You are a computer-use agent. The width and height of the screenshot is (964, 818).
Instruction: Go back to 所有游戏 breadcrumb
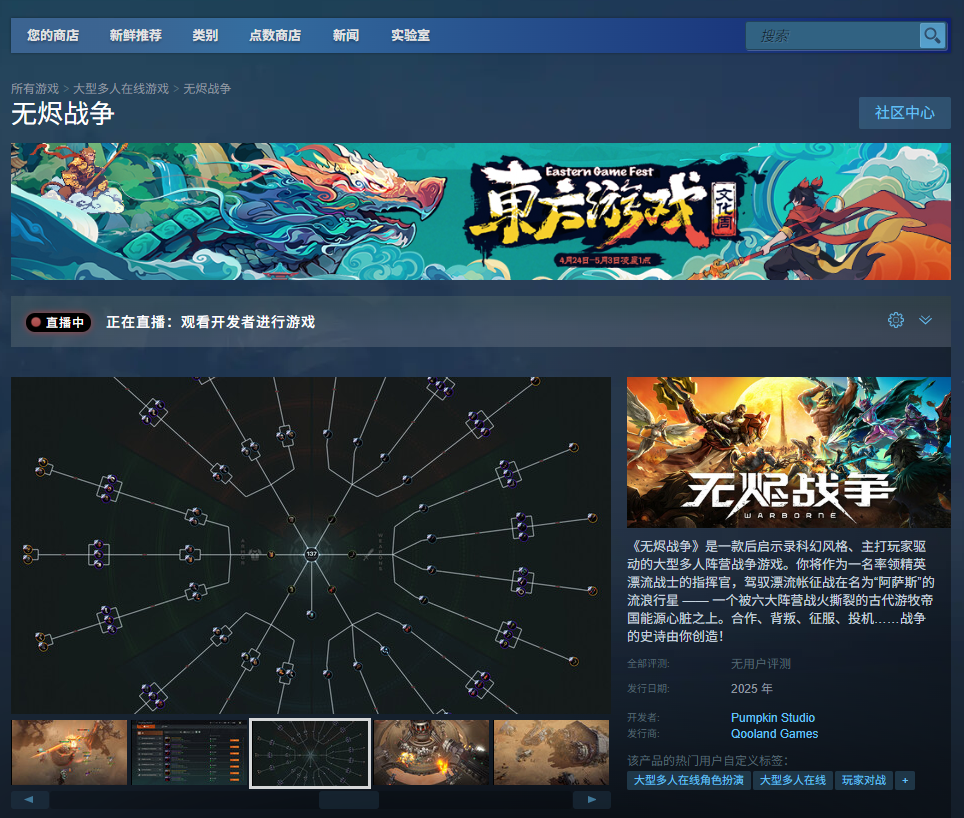click(35, 88)
